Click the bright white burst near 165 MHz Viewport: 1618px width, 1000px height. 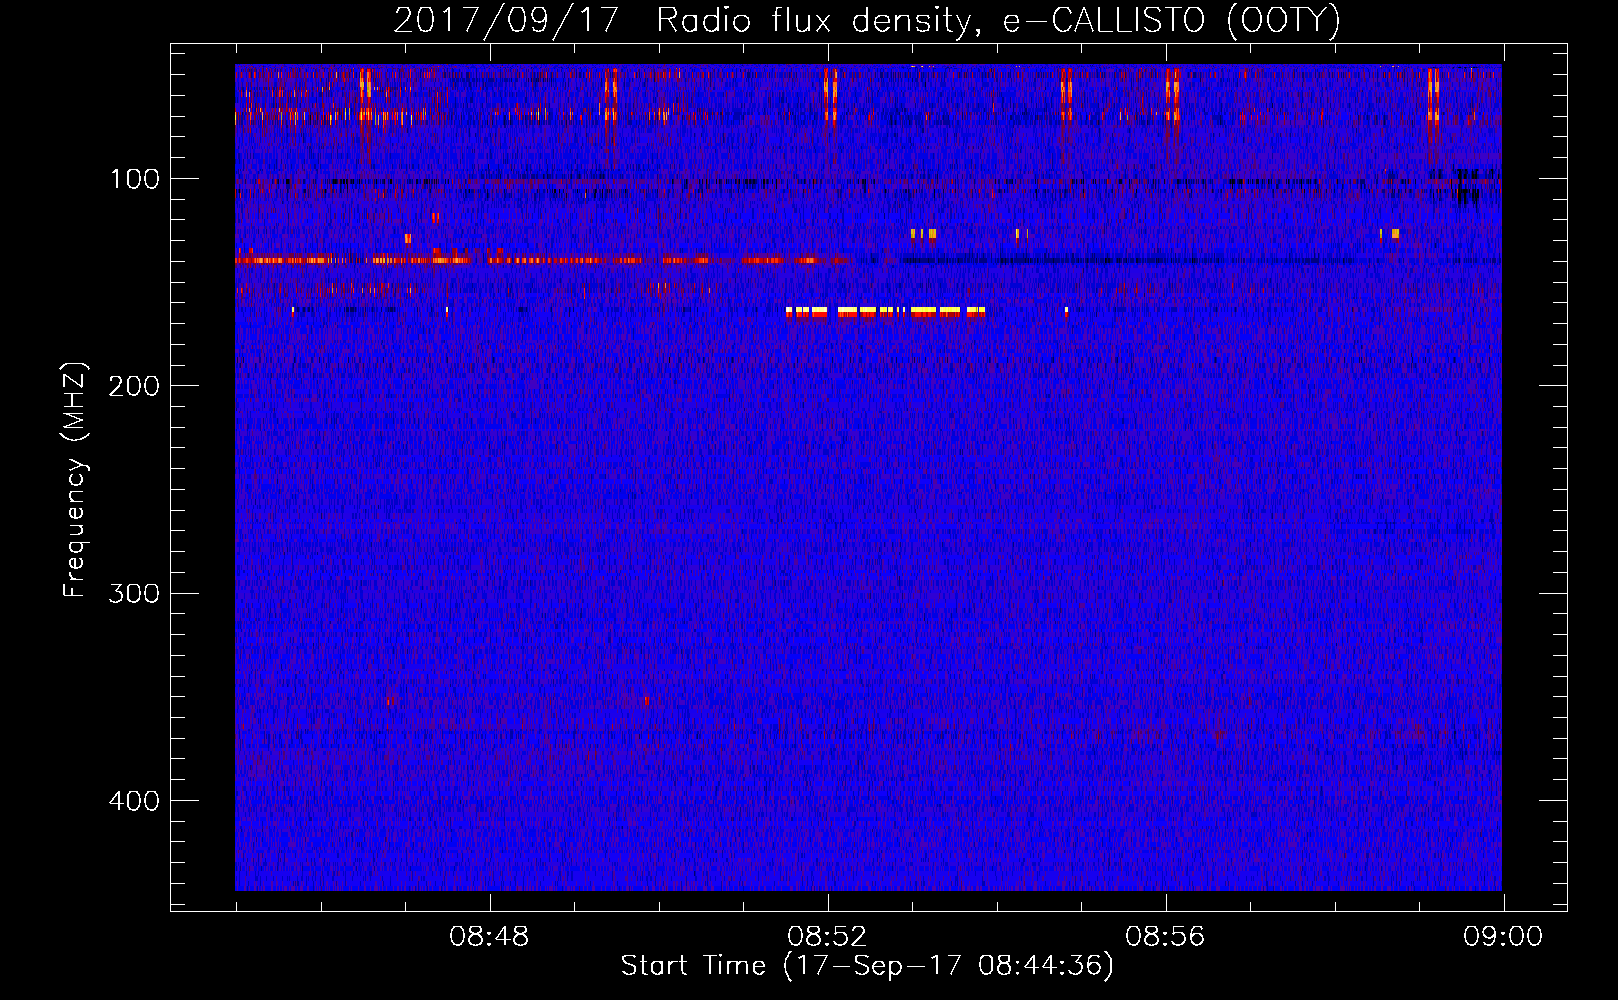pyautogui.click(x=886, y=312)
